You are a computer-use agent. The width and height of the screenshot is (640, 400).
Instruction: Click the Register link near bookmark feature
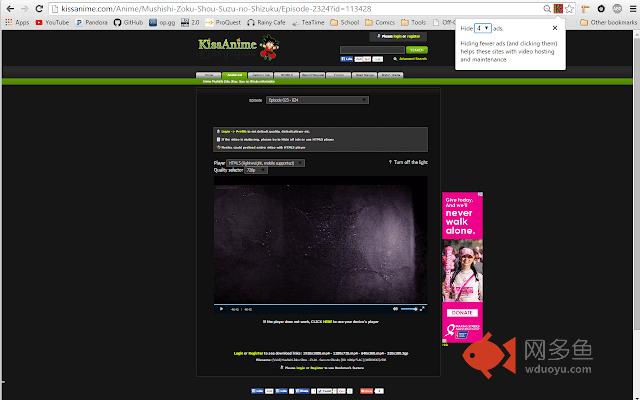click(317, 368)
